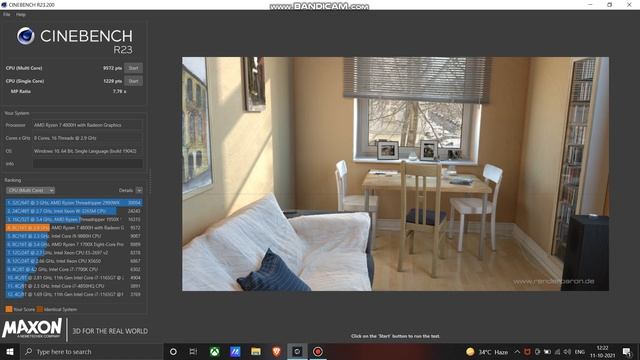Click the taskbar search box
The image size is (640, 360).
click(91, 351)
